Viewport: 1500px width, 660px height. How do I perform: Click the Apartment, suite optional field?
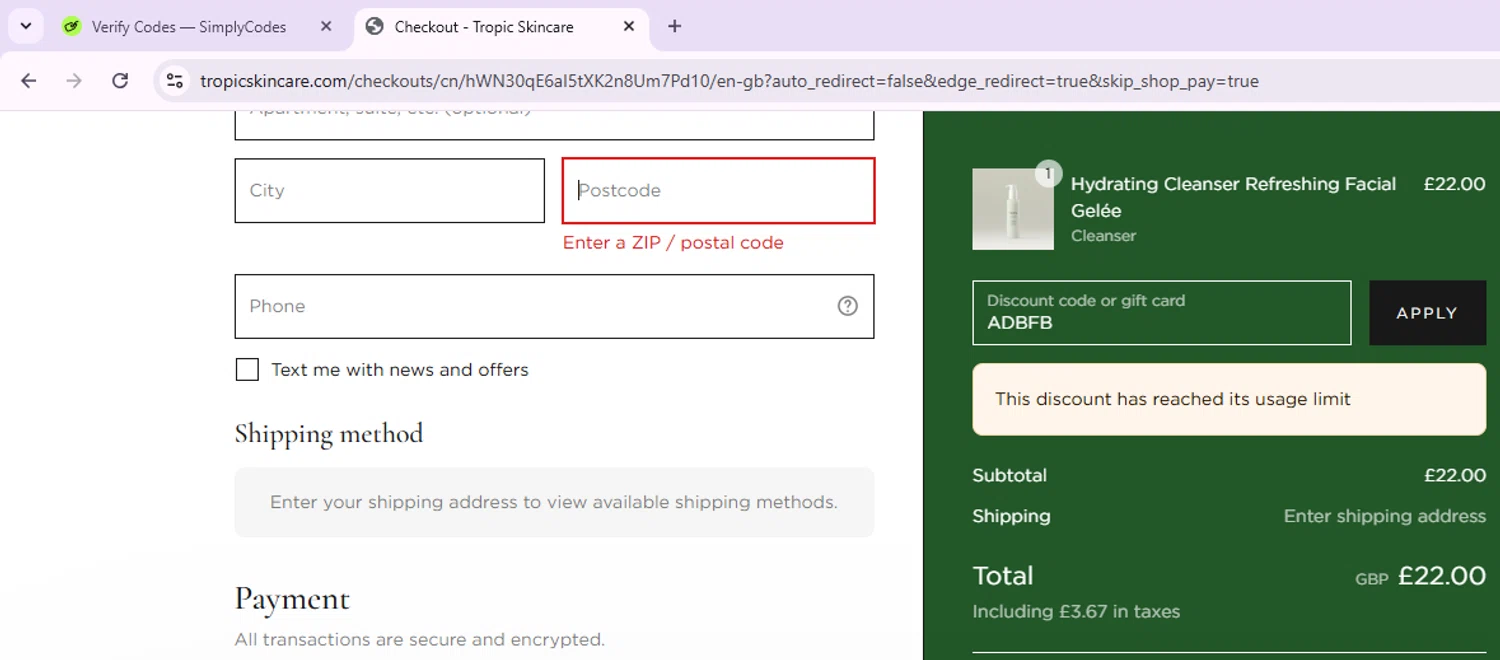[554, 124]
